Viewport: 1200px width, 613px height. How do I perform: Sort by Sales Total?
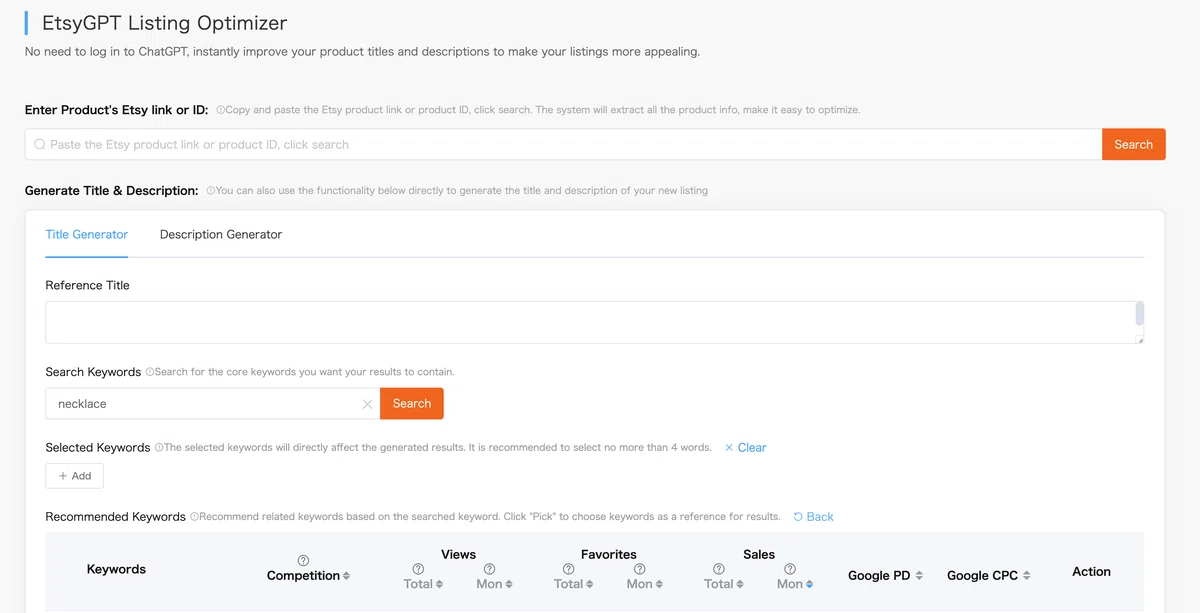[739, 584]
